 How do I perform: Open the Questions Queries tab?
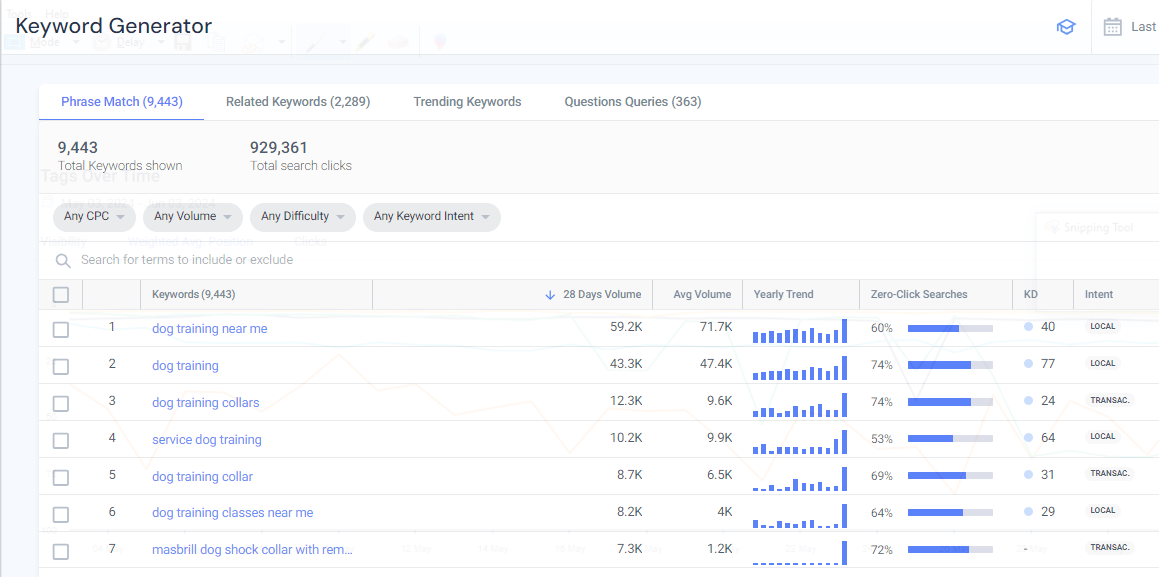[x=632, y=102]
